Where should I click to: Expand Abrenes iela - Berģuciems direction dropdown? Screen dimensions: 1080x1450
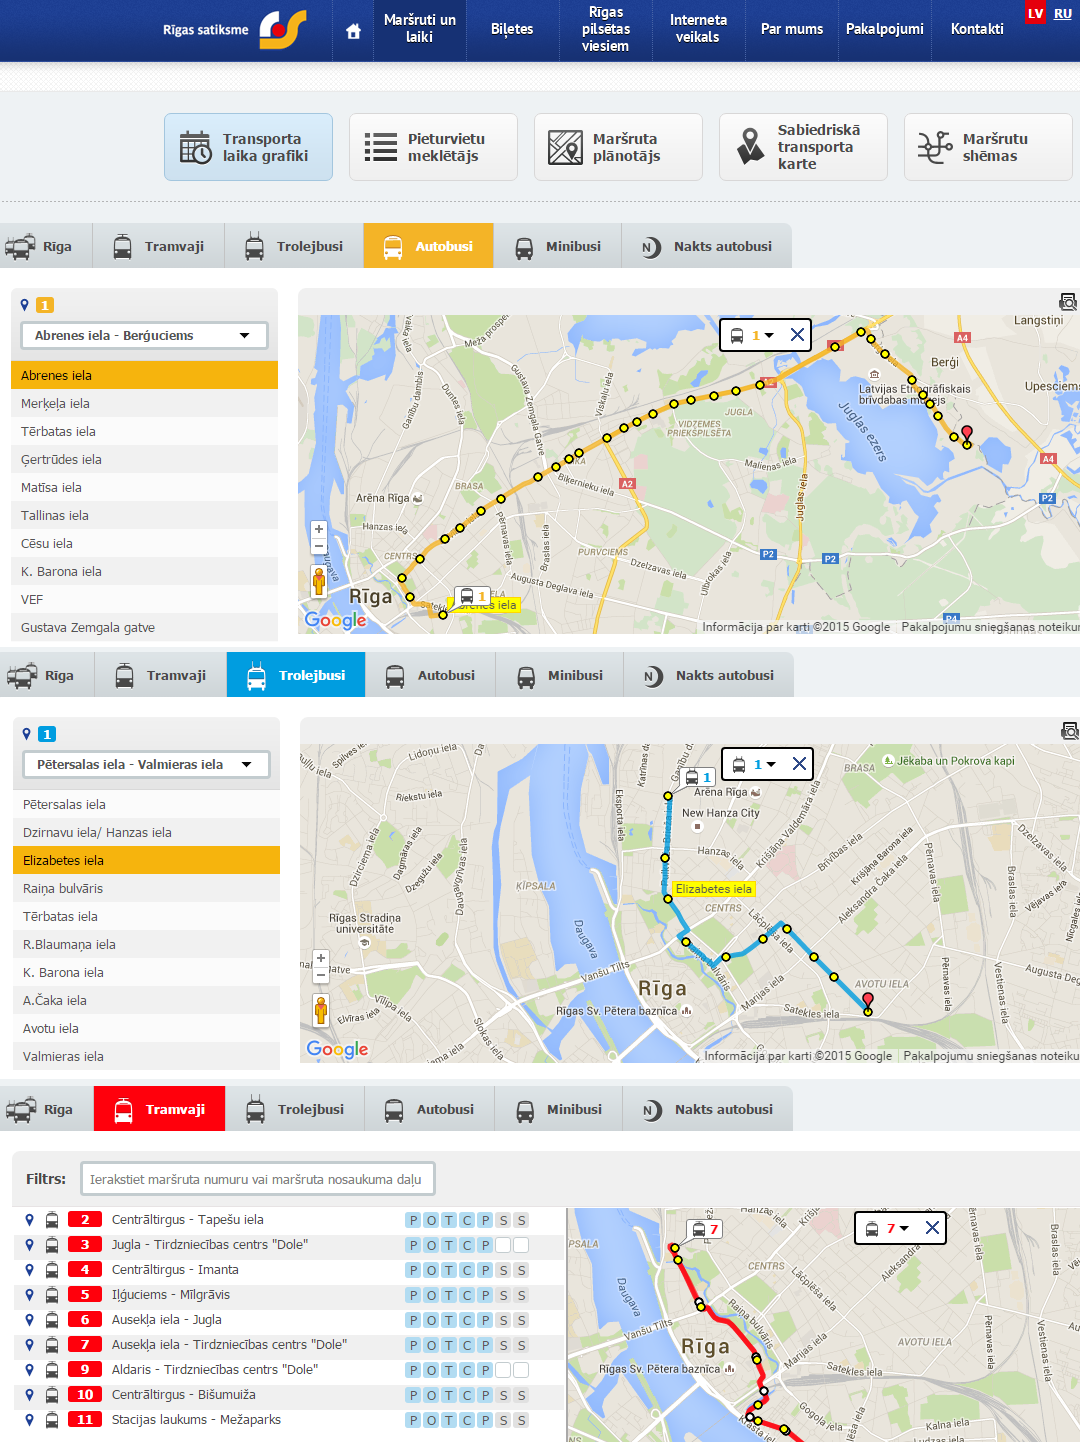point(144,336)
